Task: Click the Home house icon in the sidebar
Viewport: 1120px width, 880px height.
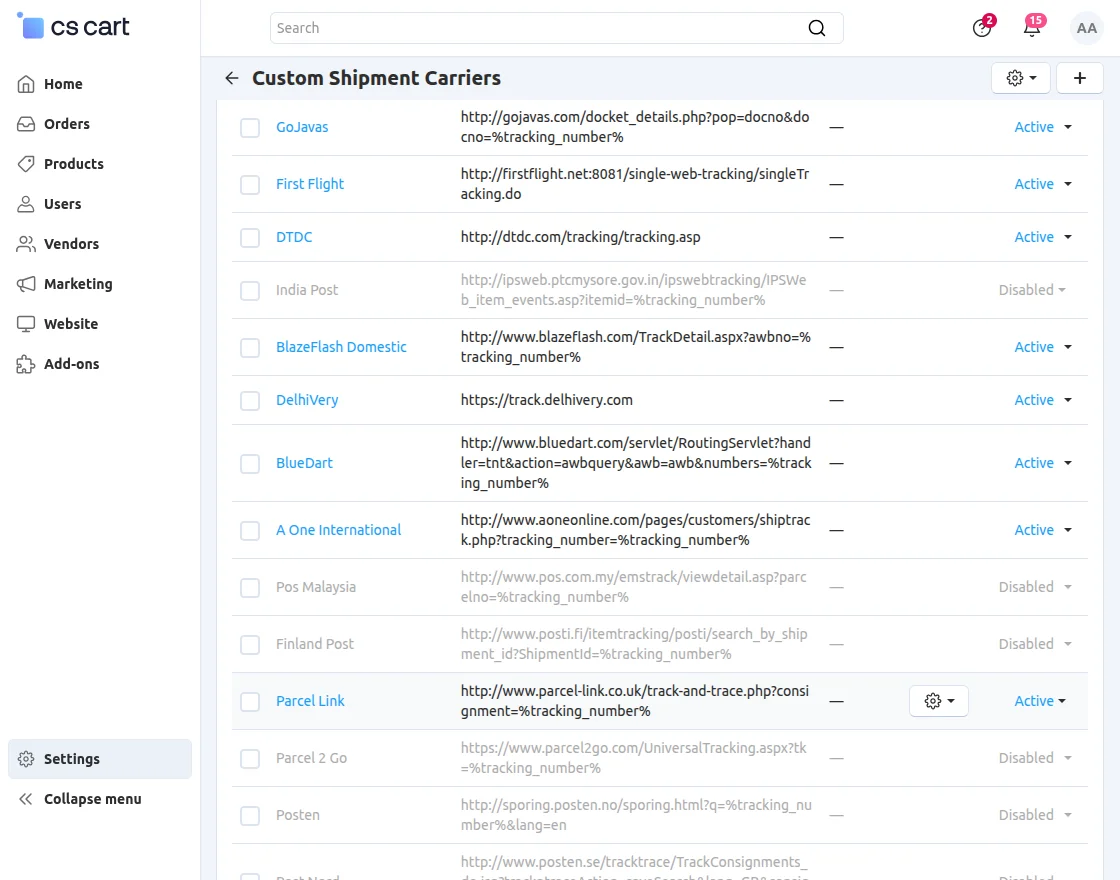Action: point(26,84)
